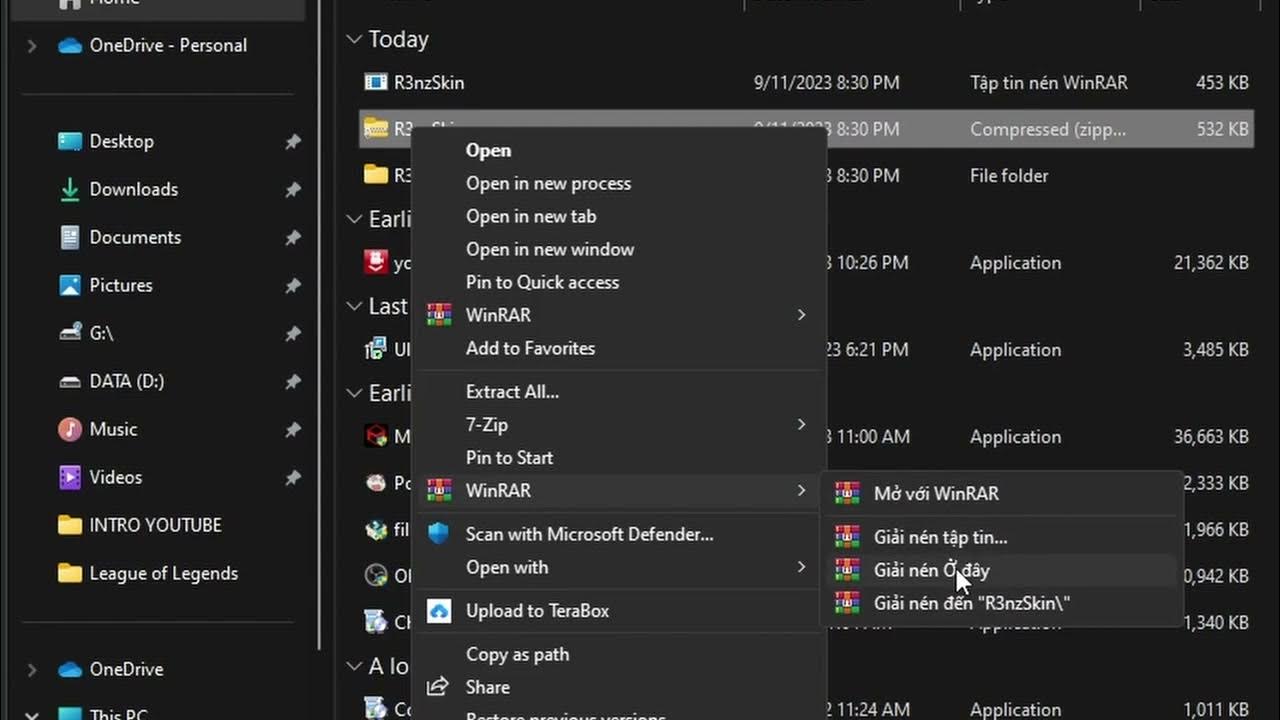Choose Copy as path menu entry

[x=517, y=654]
